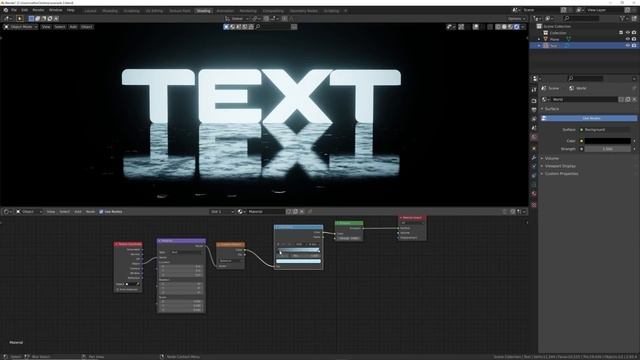Click the ColorRamp gradient bar
Screen dimensions: 640x360
(x=298, y=250)
